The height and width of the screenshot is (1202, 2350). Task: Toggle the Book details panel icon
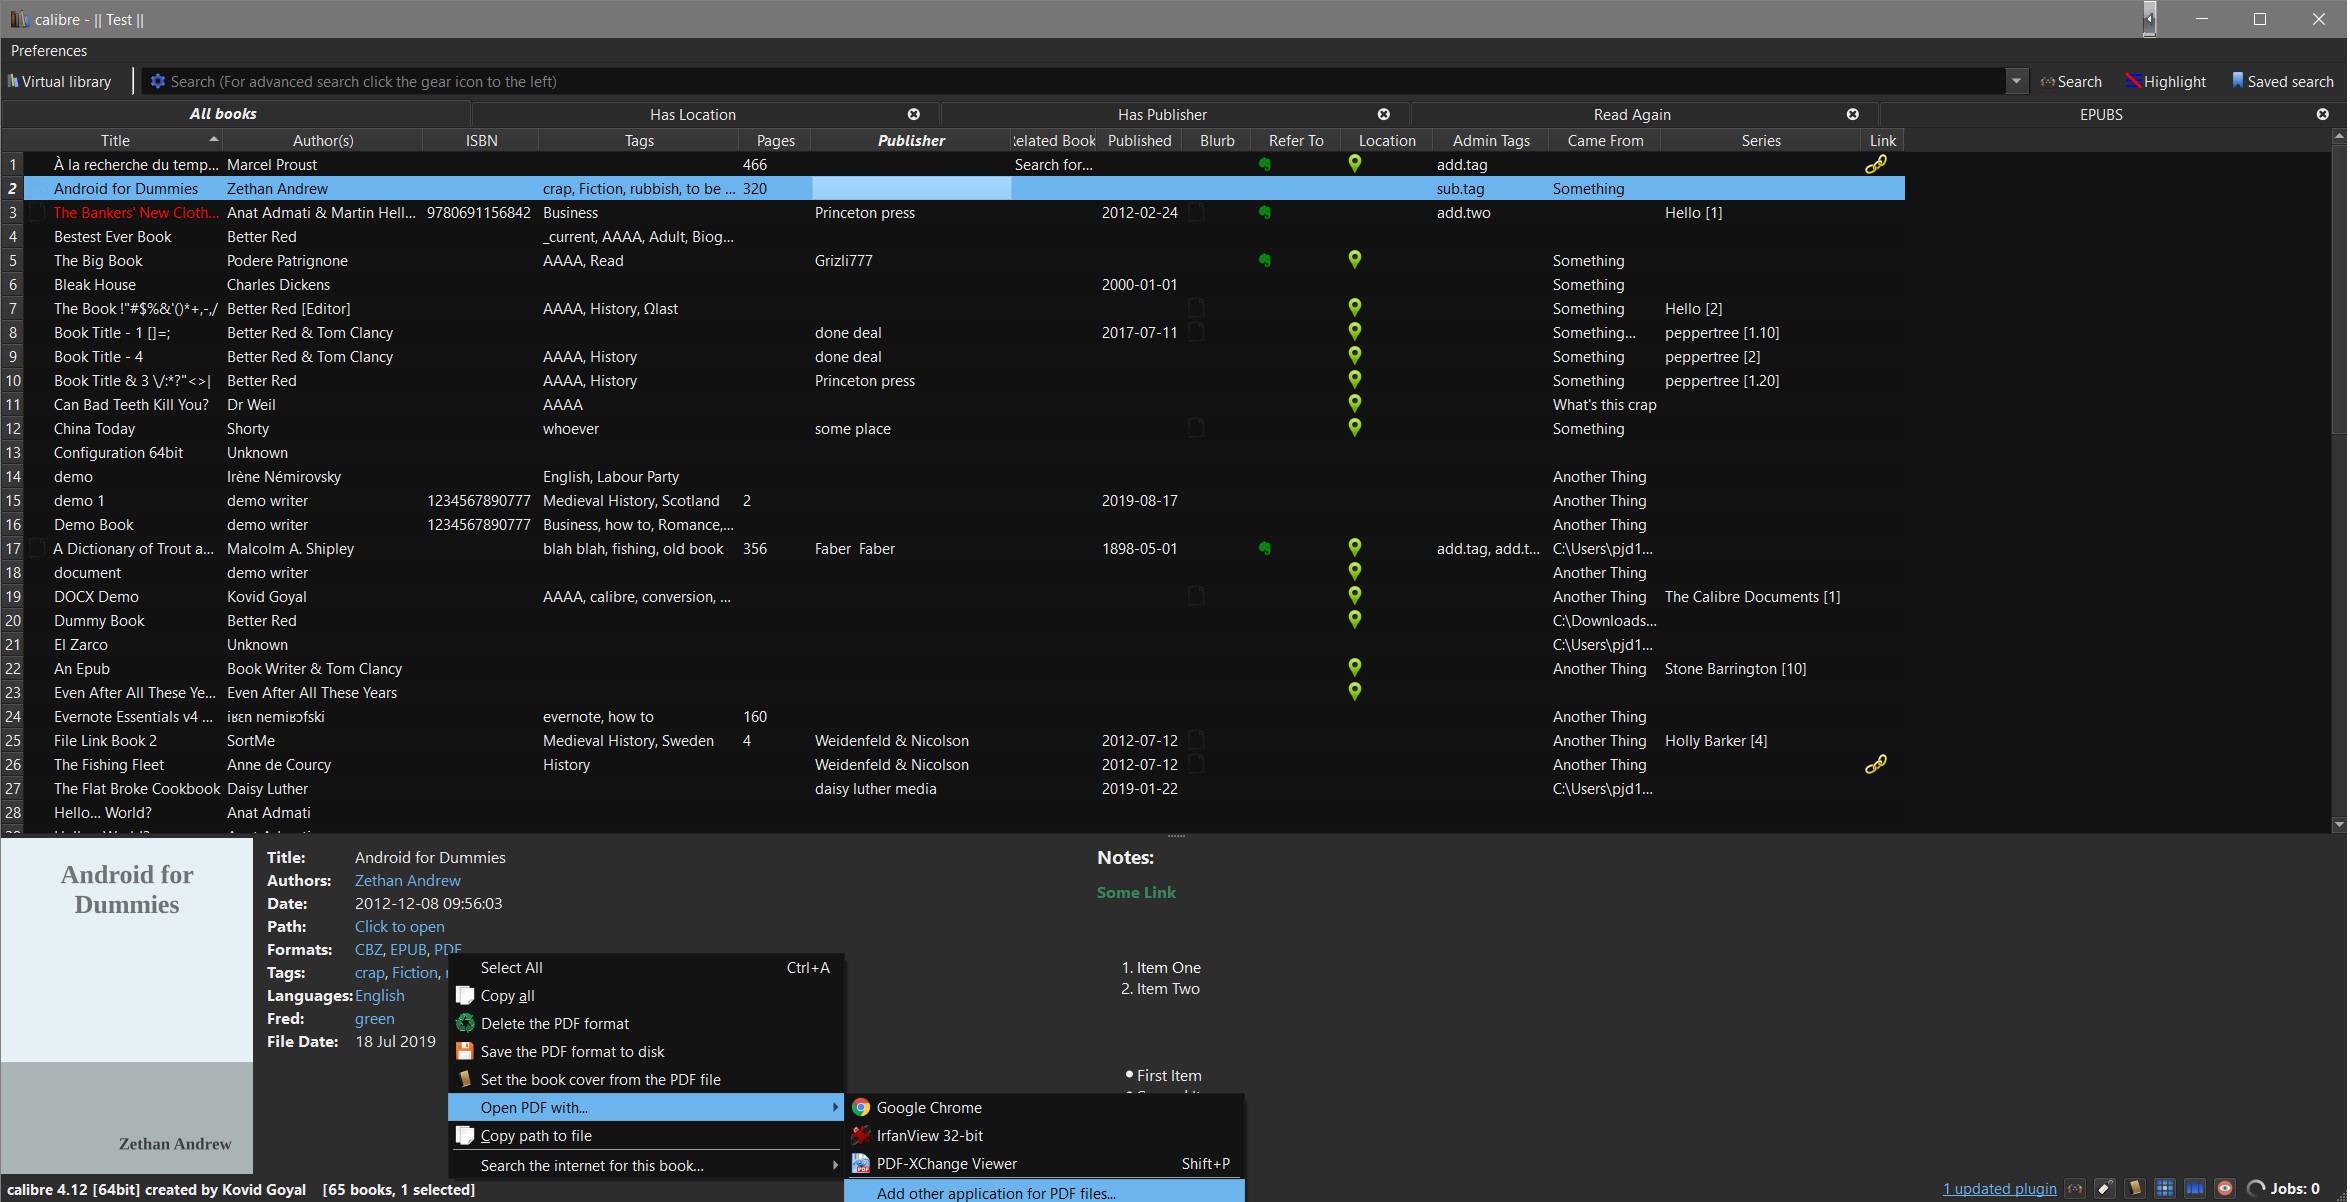2135,1189
